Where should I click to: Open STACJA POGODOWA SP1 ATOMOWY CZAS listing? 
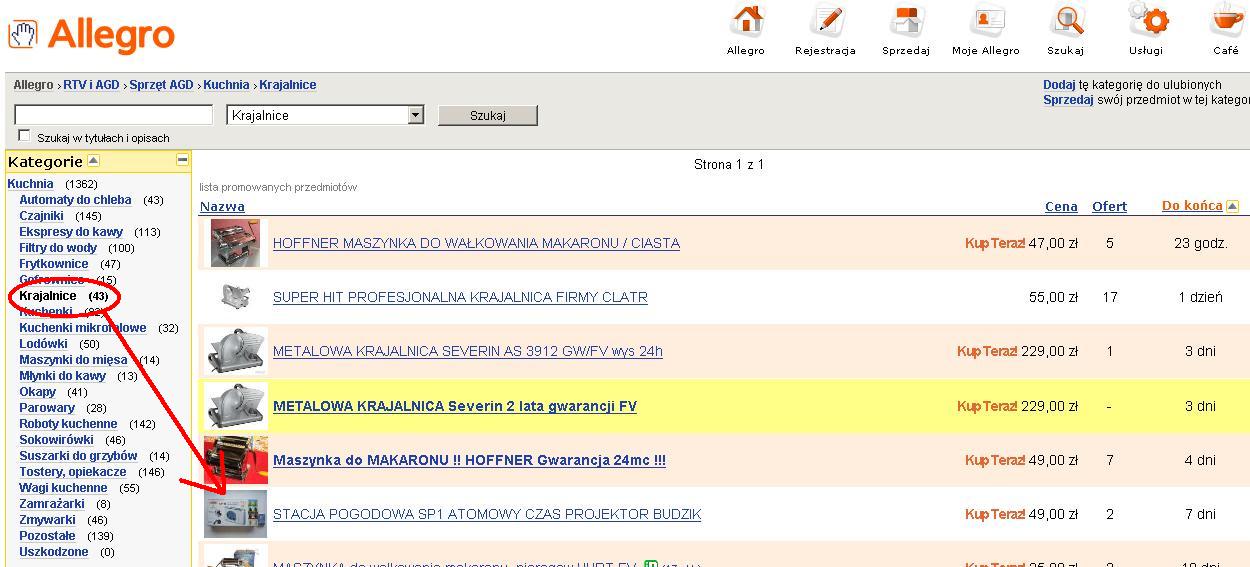coord(487,514)
